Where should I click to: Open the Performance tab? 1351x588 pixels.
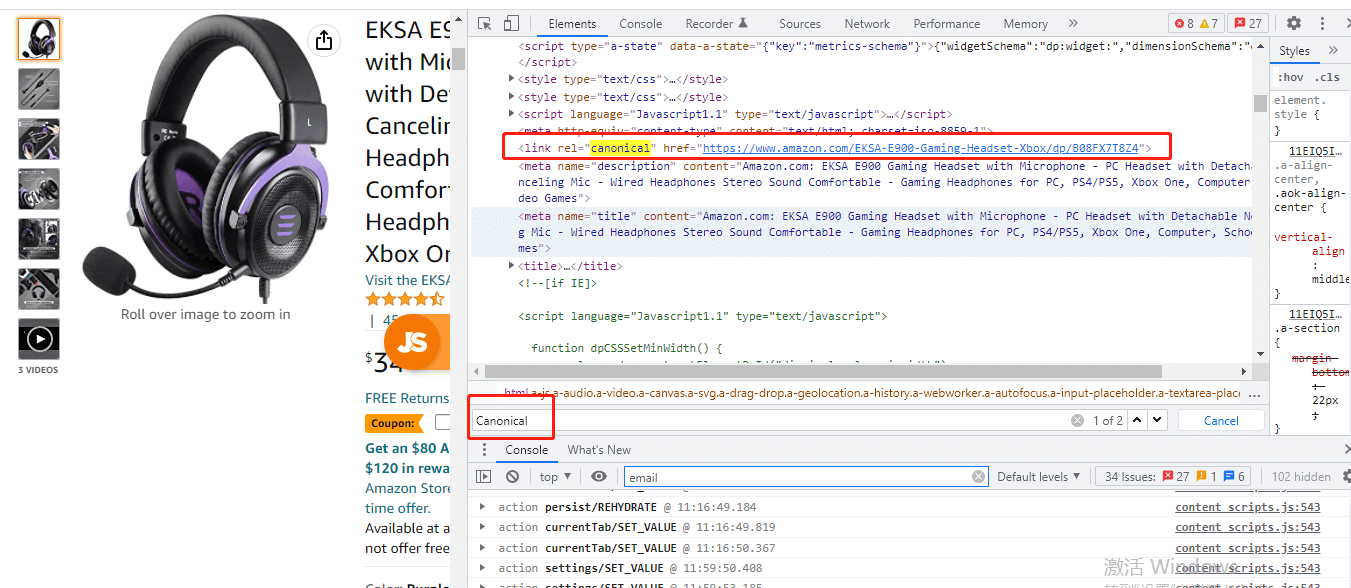(947, 24)
